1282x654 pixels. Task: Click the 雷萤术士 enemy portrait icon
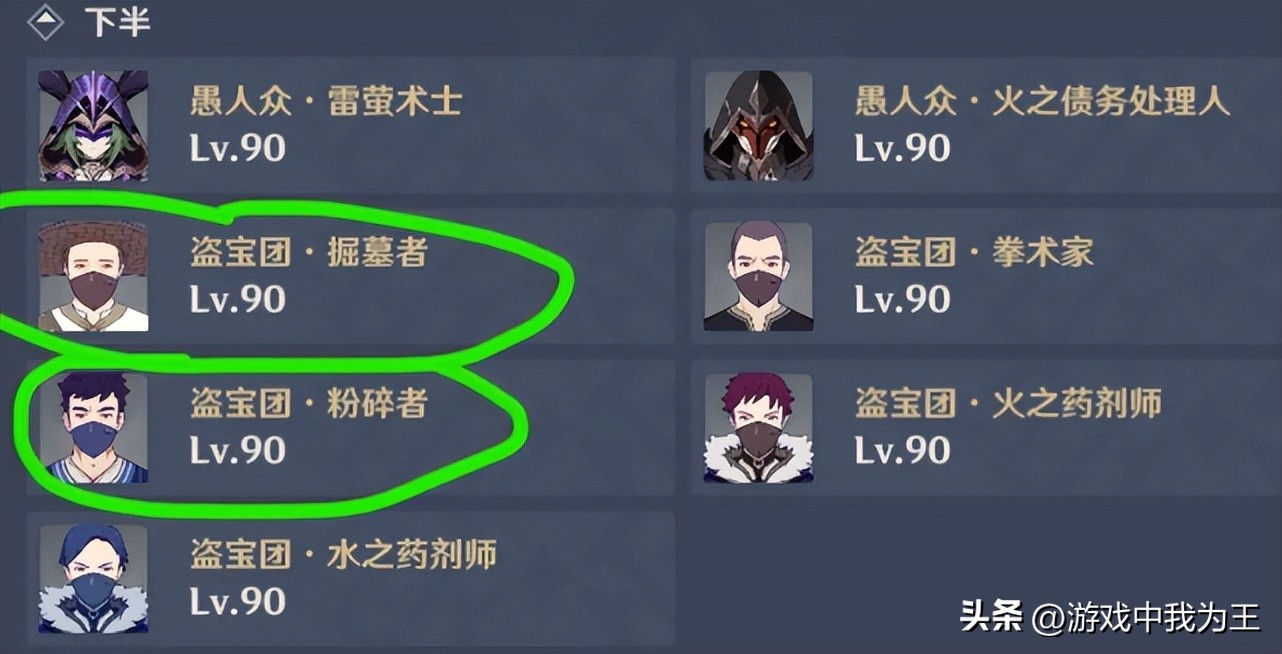[x=93, y=126]
